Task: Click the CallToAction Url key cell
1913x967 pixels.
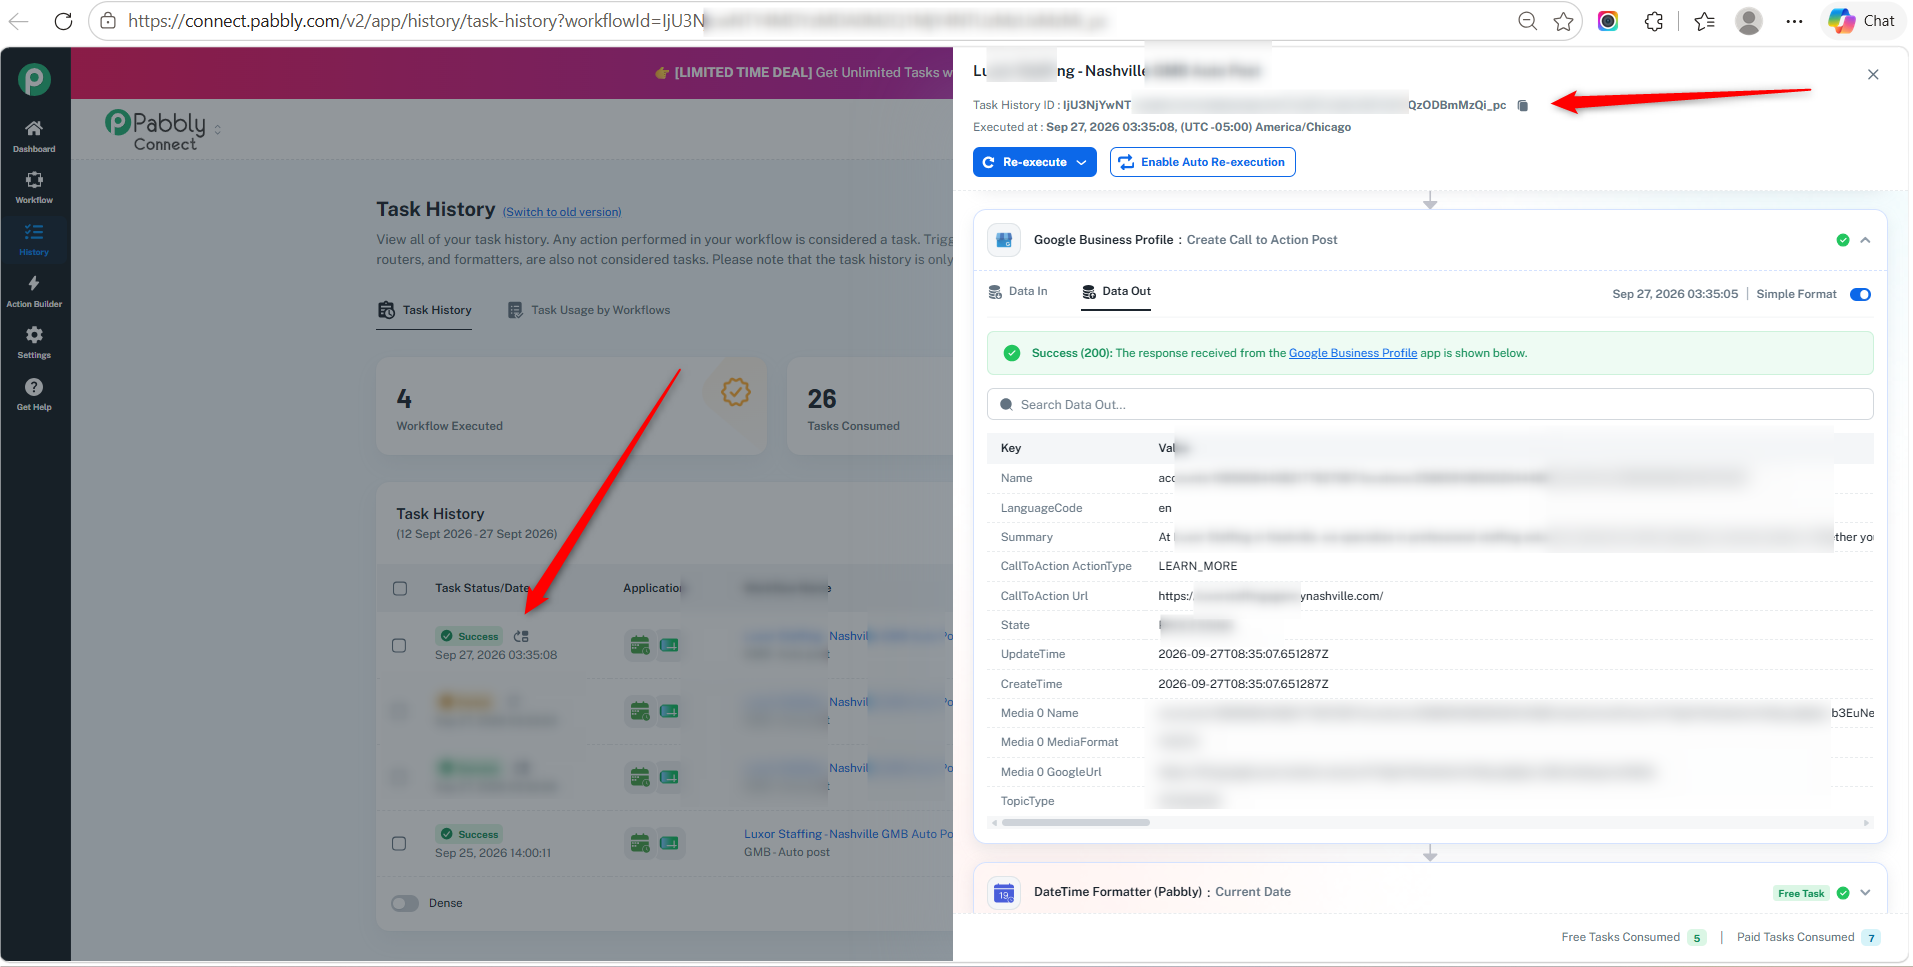Action: point(1044,596)
